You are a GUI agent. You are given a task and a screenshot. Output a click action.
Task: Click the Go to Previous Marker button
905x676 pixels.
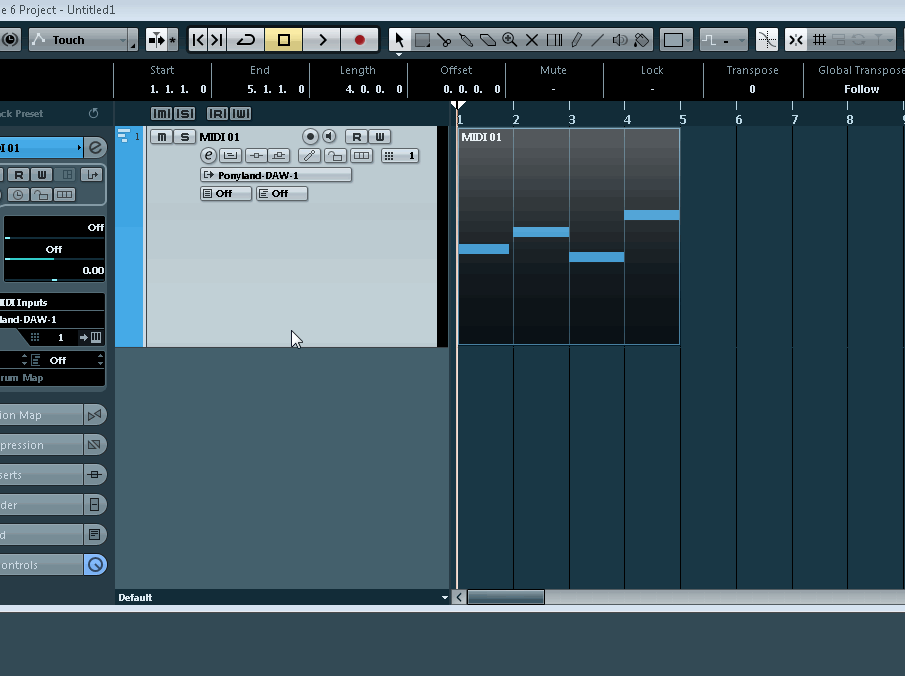point(198,40)
